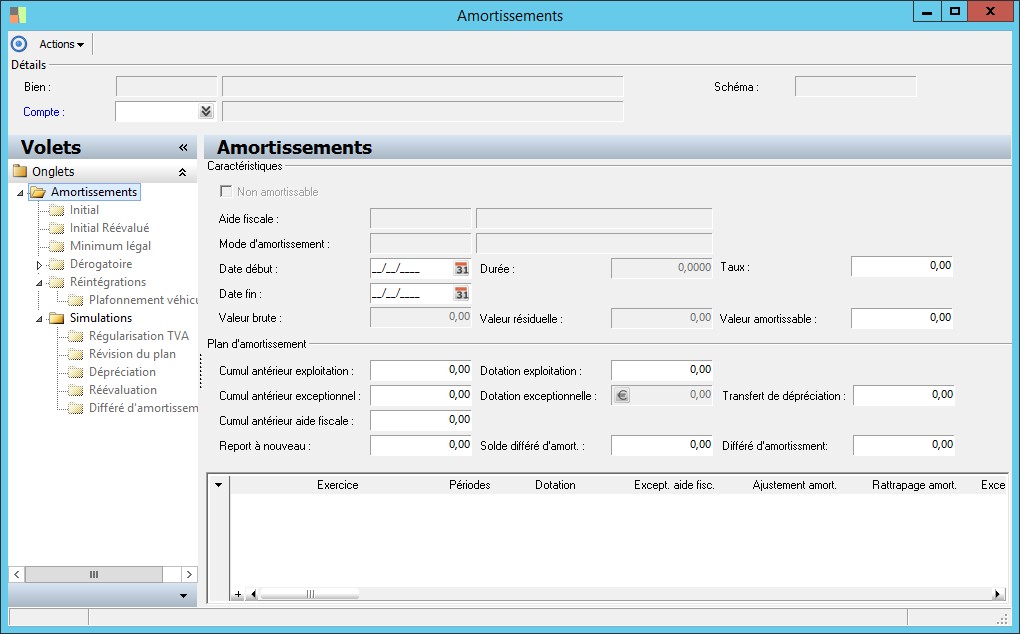Collapse the Onglets section
Image resolution: width=1020 pixels, height=634 pixels.
point(183,172)
